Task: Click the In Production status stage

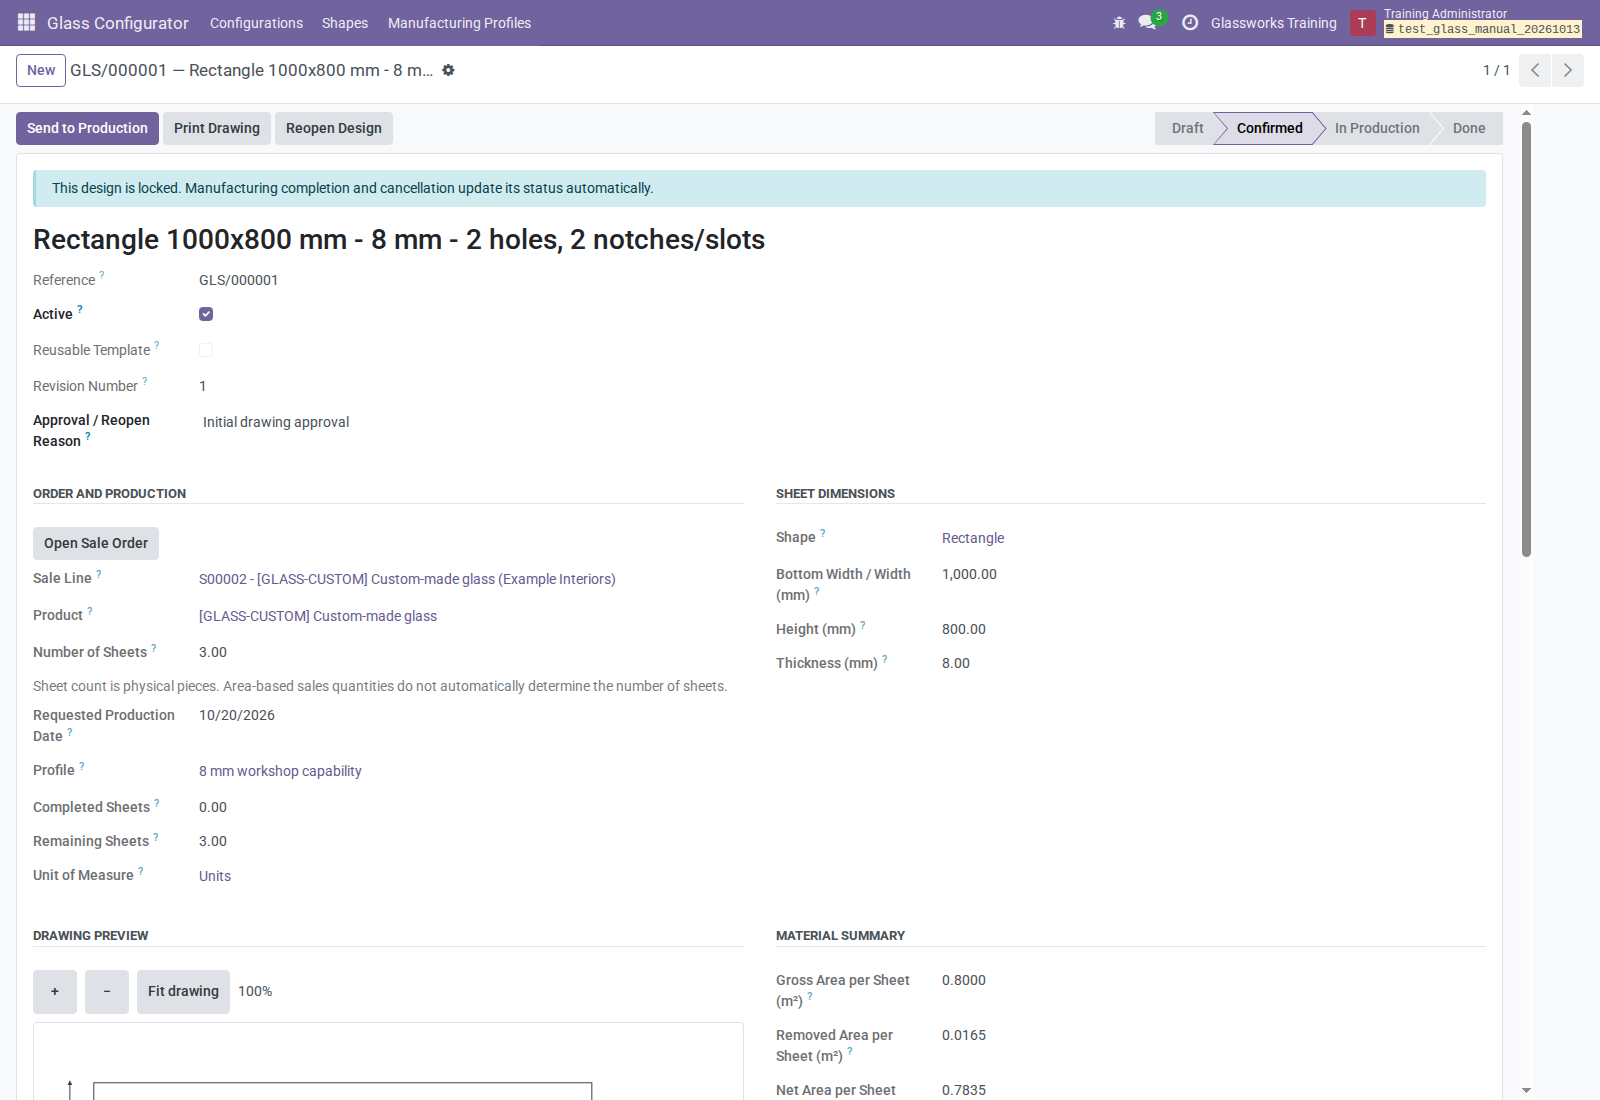Action: pos(1376,128)
